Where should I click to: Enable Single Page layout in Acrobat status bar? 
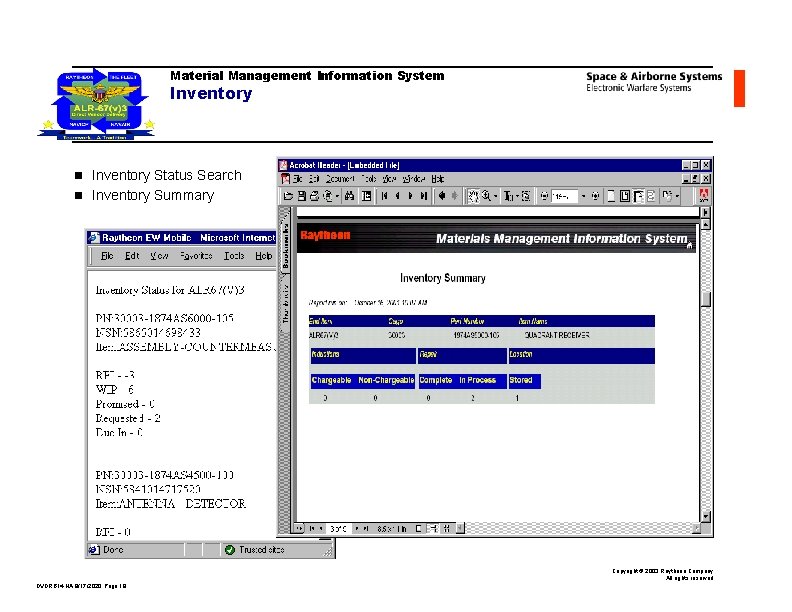(419, 529)
